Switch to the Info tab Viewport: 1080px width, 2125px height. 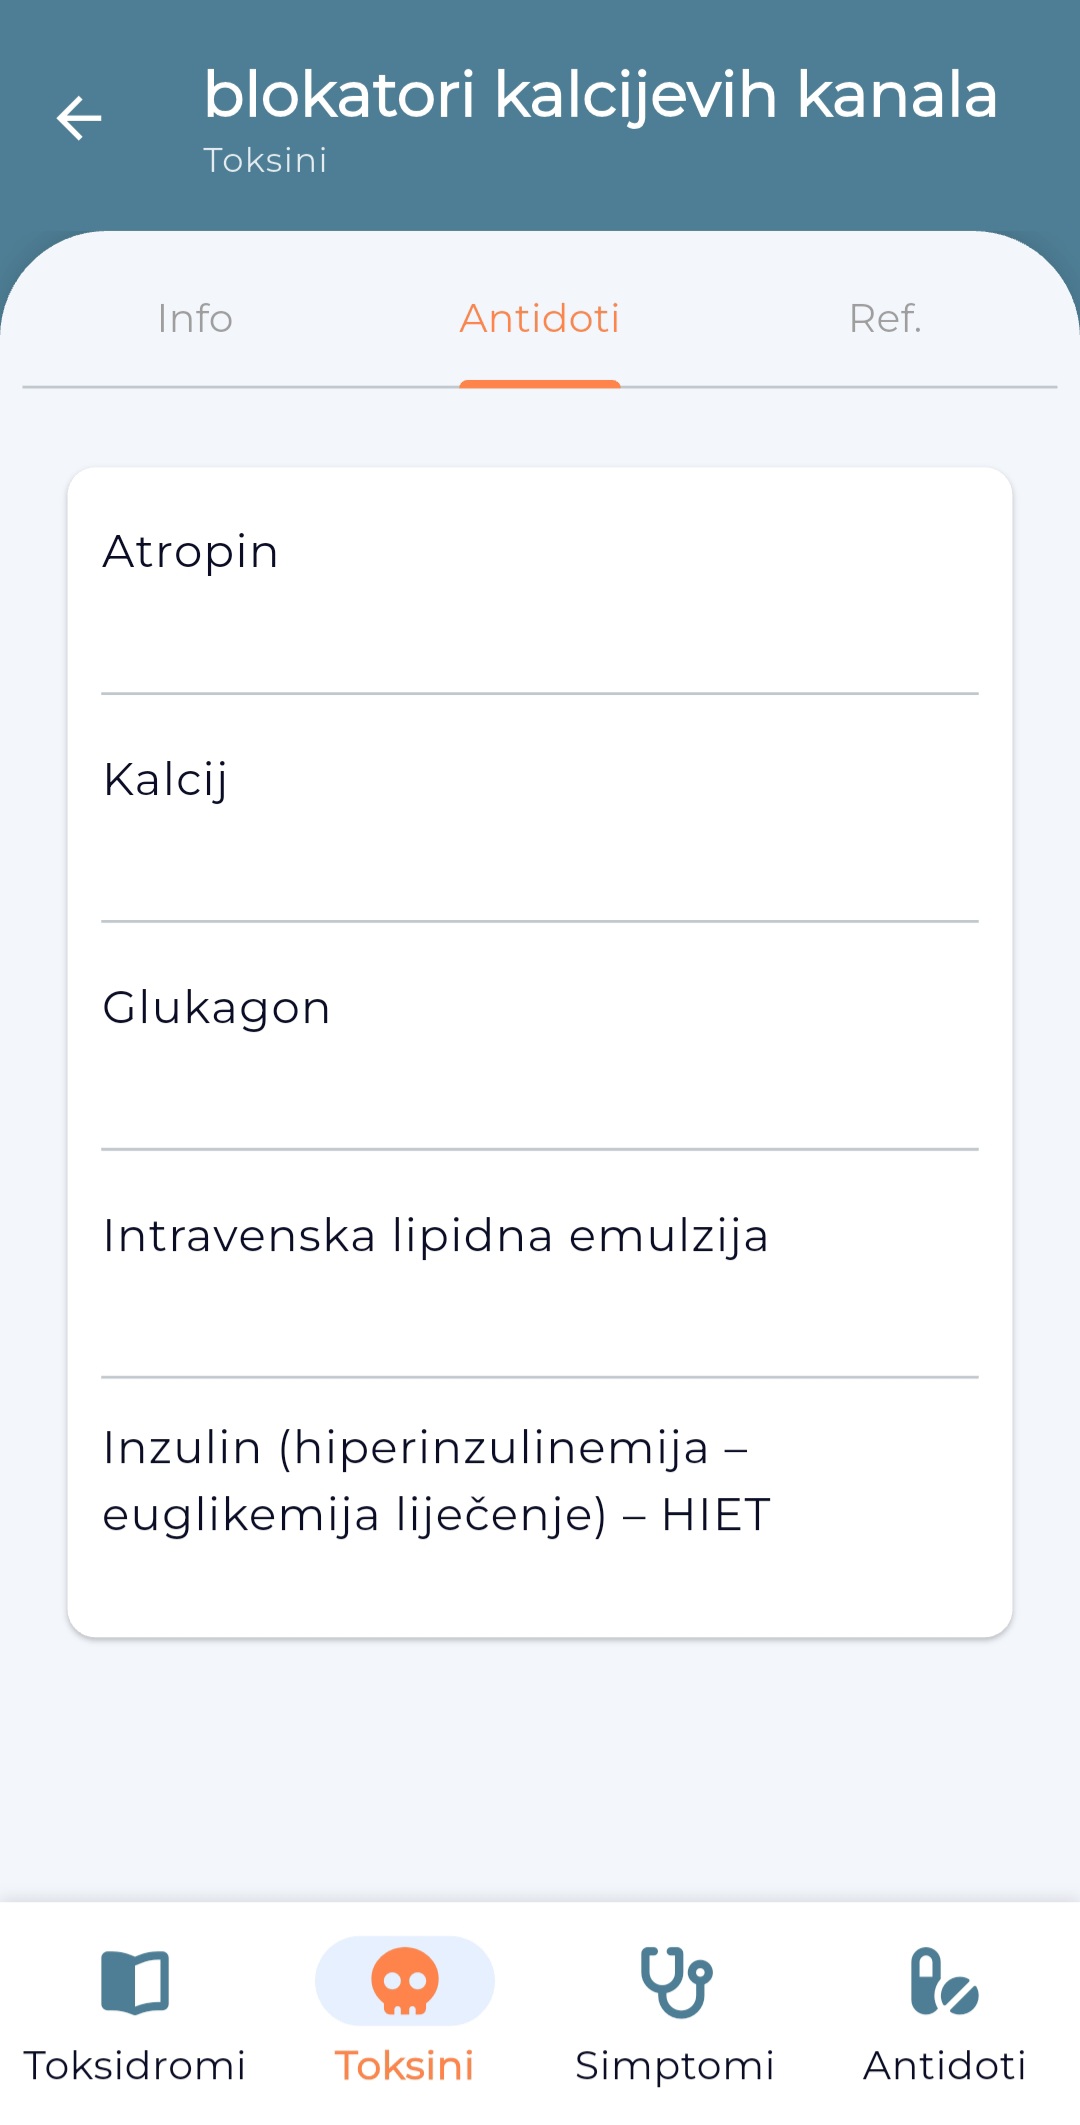click(195, 318)
